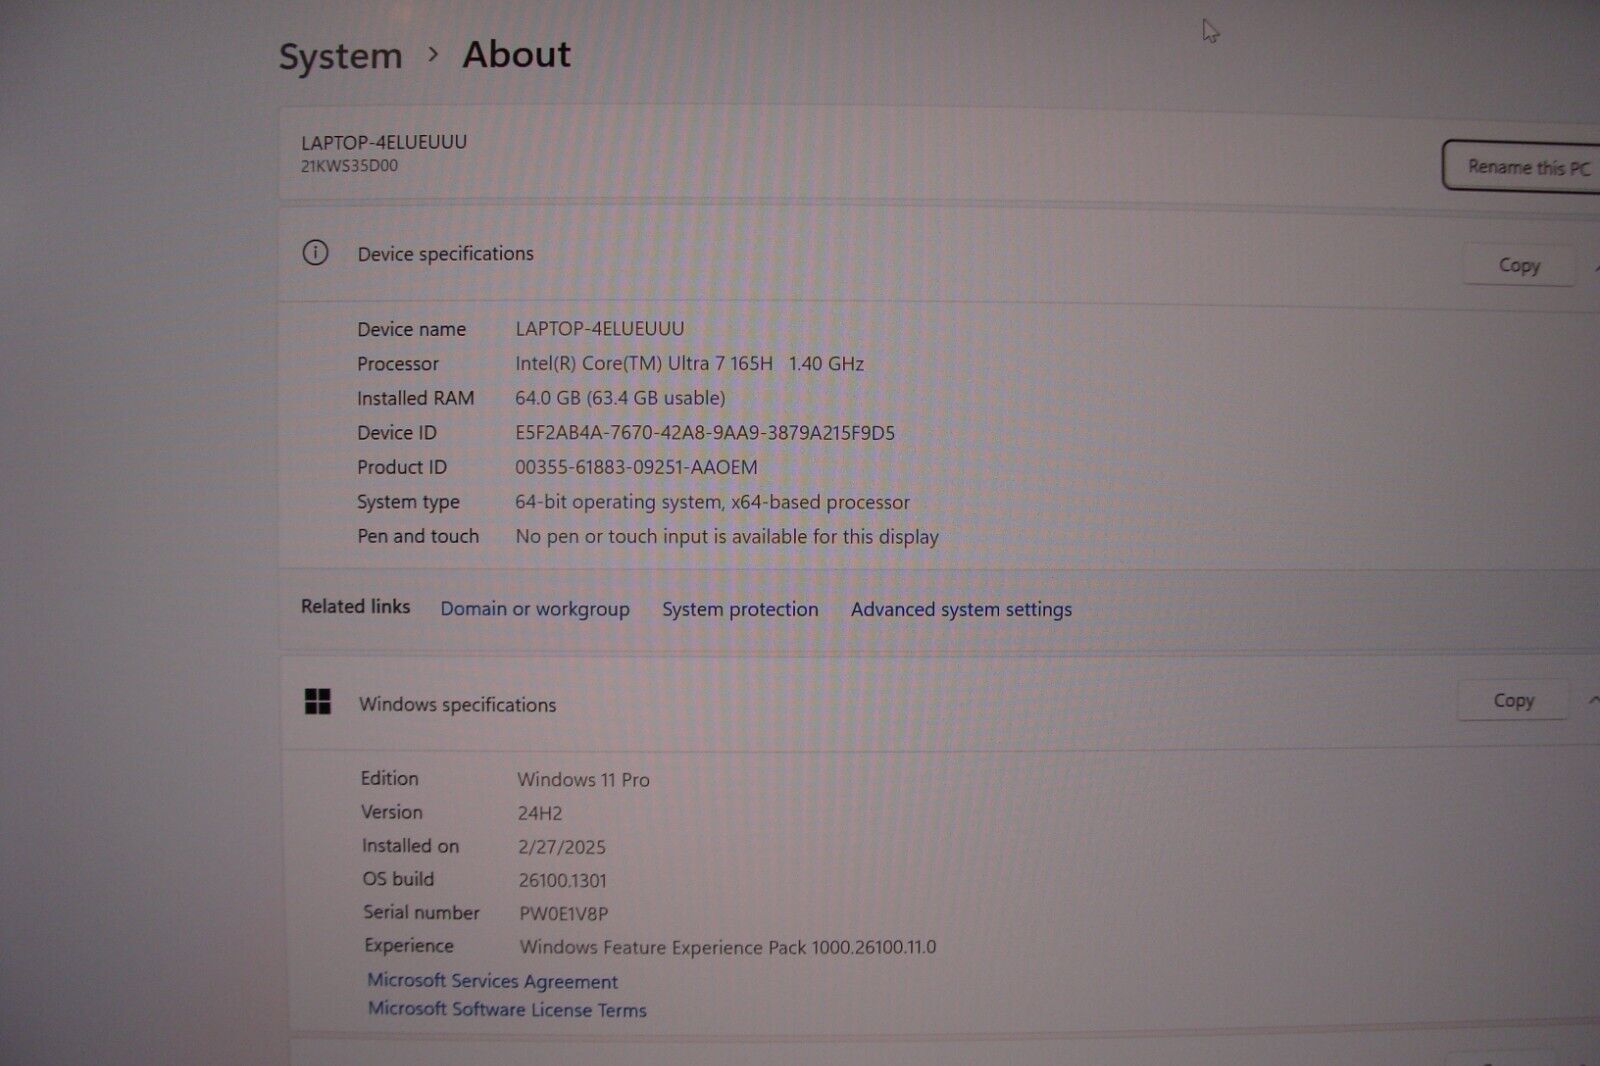Open the System protection link
The image size is (1600, 1066).
pos(740,609)
